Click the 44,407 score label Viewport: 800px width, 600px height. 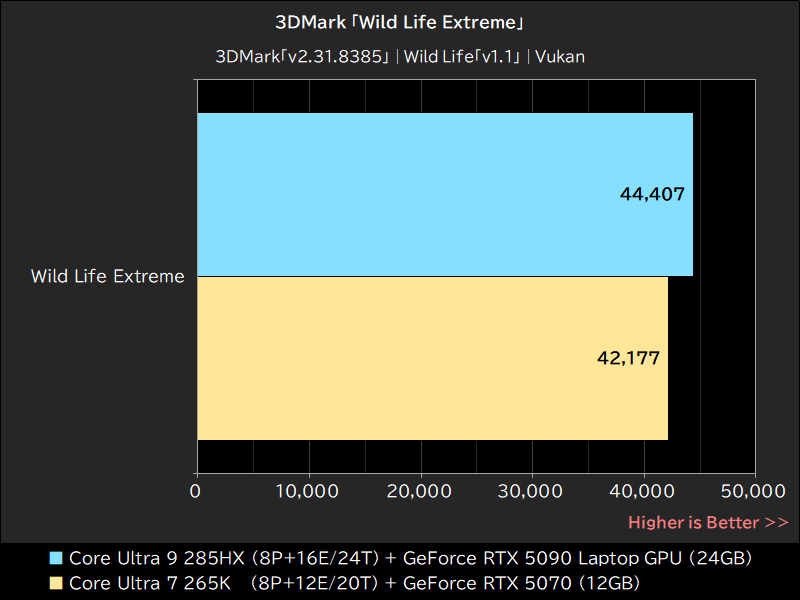point(653,195)
